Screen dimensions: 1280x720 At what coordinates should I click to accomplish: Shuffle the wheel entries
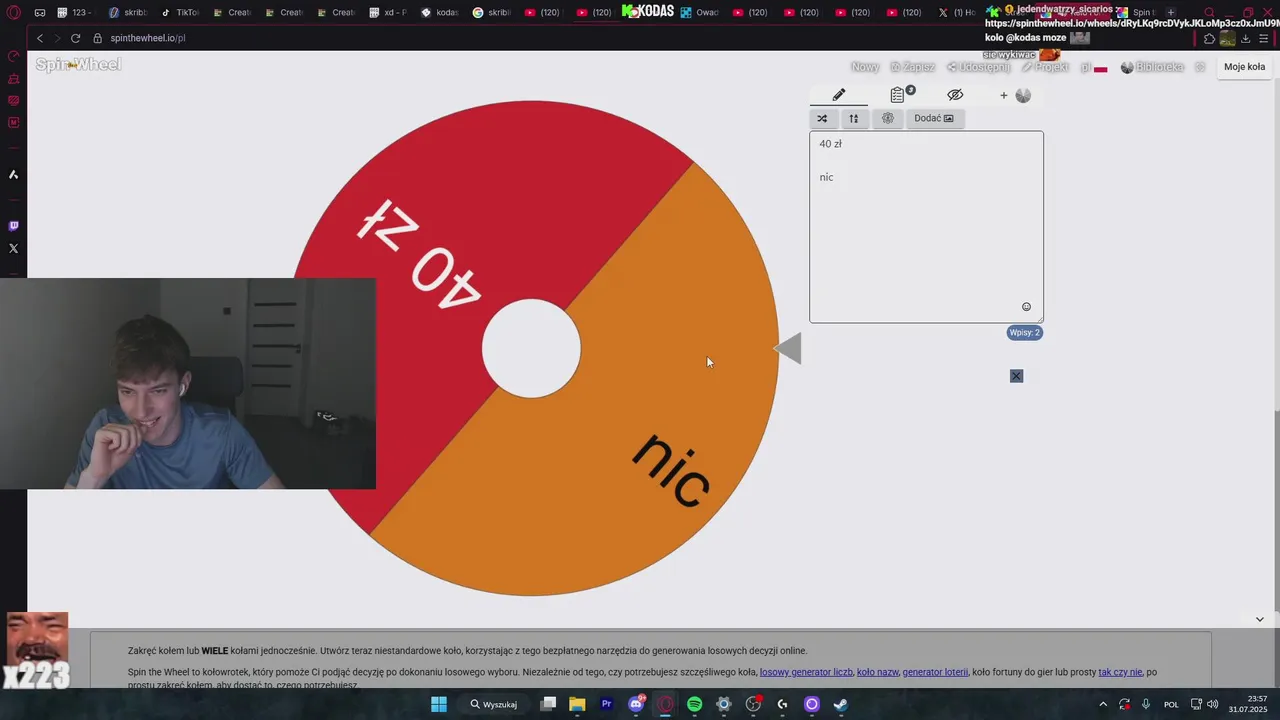(822, 118)
